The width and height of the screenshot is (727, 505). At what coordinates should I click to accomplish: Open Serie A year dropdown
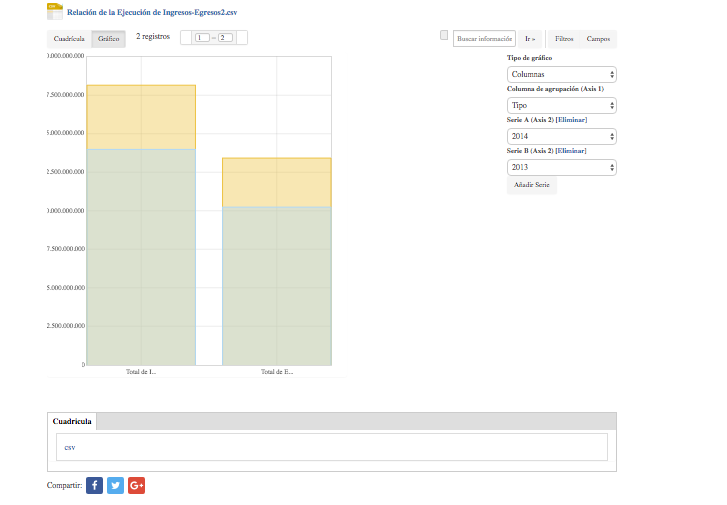(561, 136)
